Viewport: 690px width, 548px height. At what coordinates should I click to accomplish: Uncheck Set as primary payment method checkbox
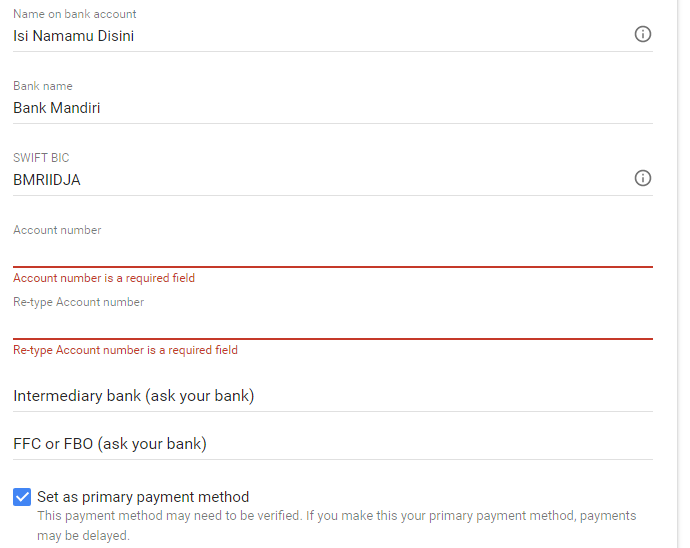(x=22, y=497)
